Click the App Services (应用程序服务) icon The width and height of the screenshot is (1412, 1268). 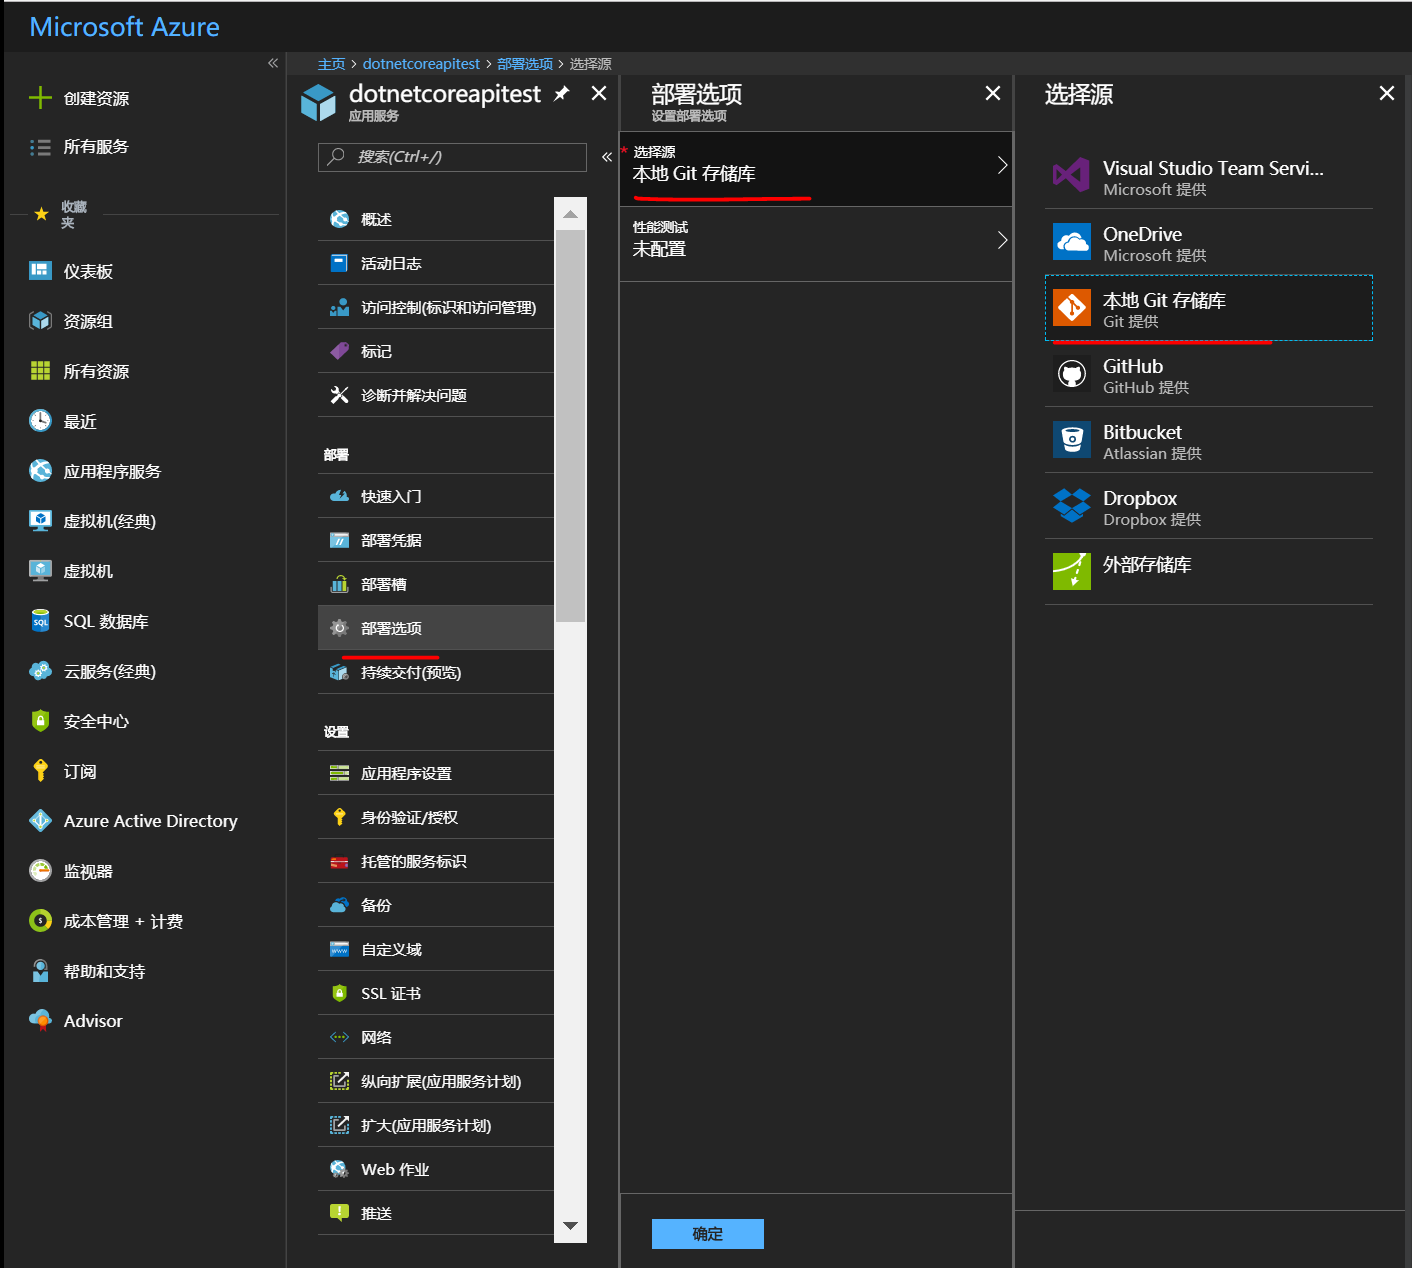tap(40, 471)
